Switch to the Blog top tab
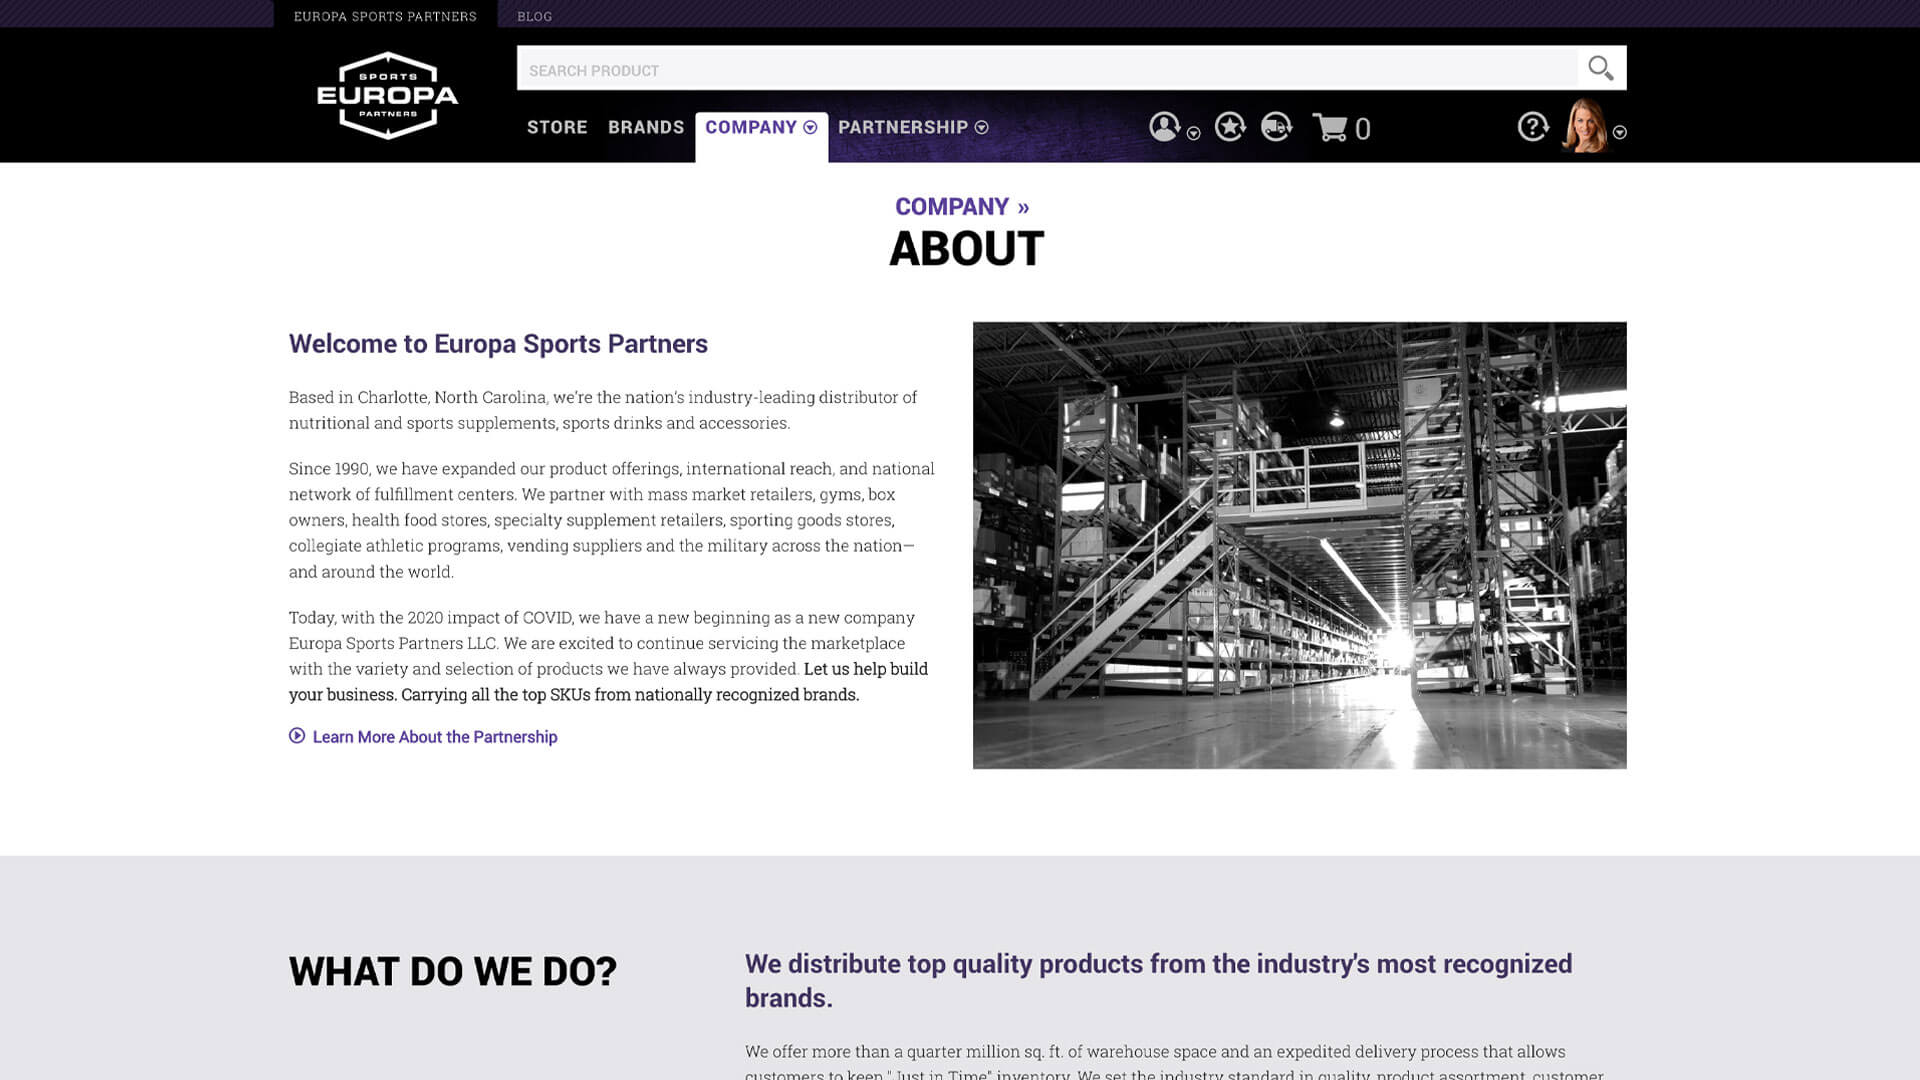Screen dimensions: 1920x1080 click(x=534, y=16)
